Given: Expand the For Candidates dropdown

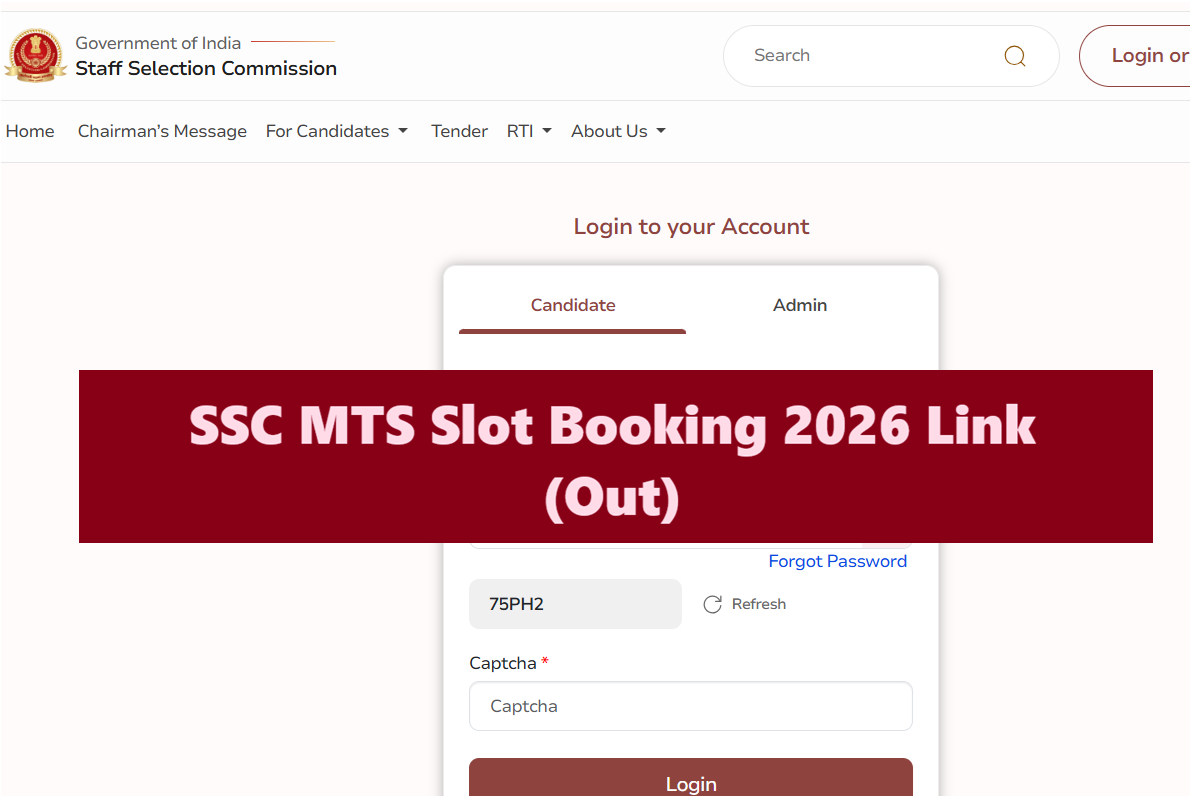Looking at the screenshot, I should point(336,131).
